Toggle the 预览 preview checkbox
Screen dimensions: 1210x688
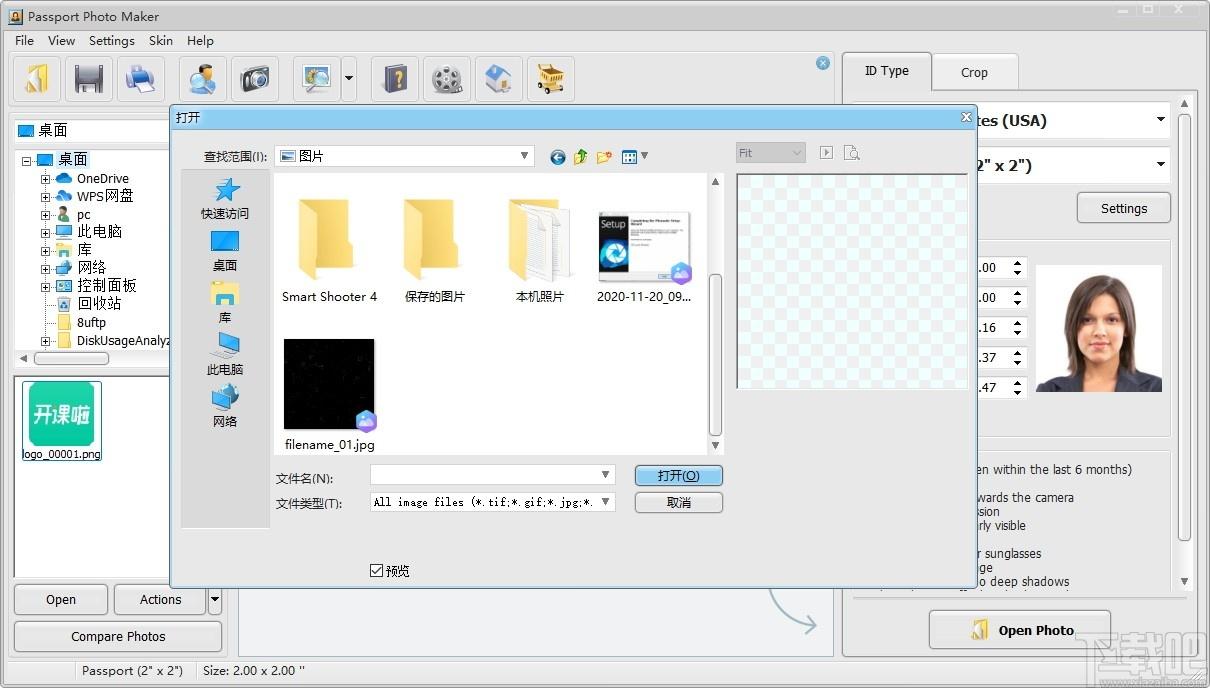pos(377,571)
